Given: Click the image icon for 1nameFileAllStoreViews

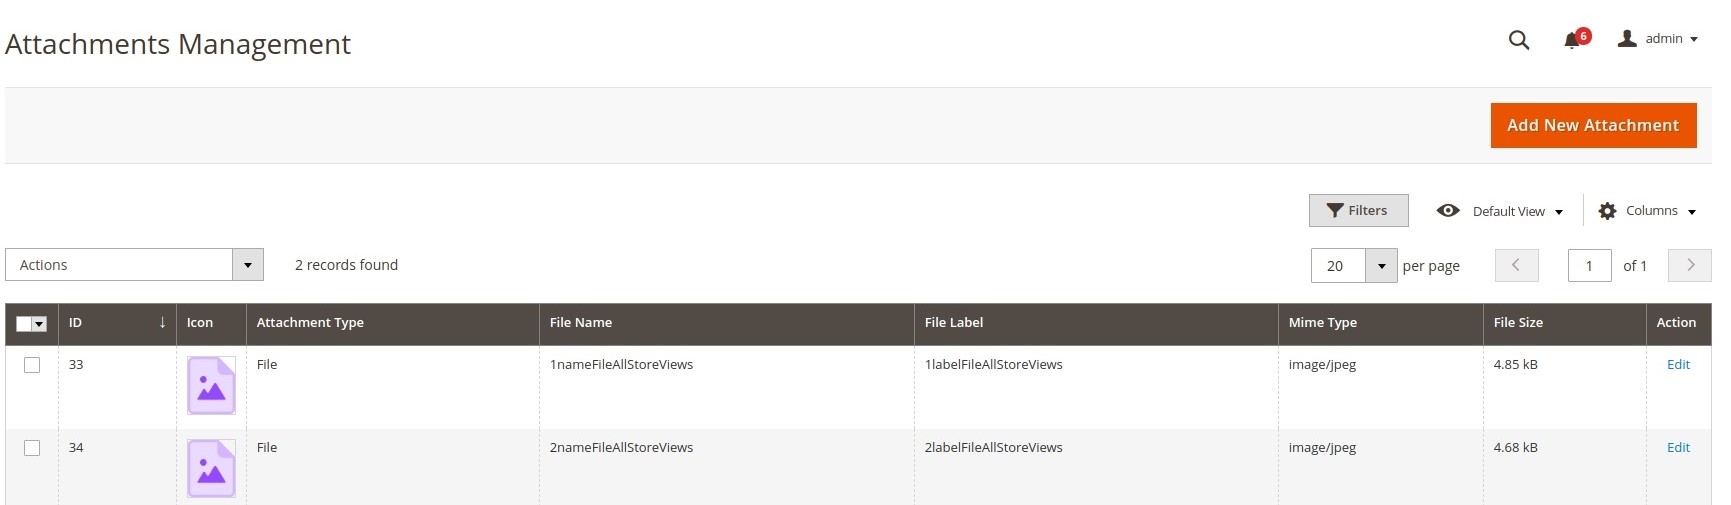Looking at the screenshot, I should 211,385.
